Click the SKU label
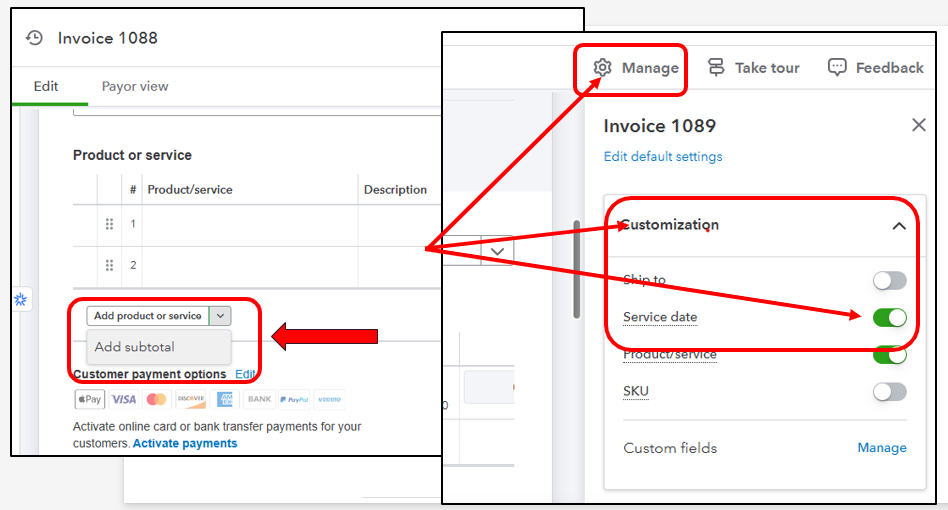 tap(635, 392)
